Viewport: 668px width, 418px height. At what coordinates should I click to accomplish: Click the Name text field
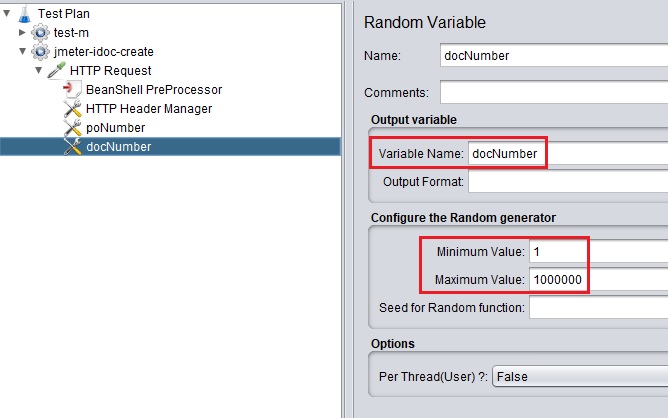pos(550,57)
